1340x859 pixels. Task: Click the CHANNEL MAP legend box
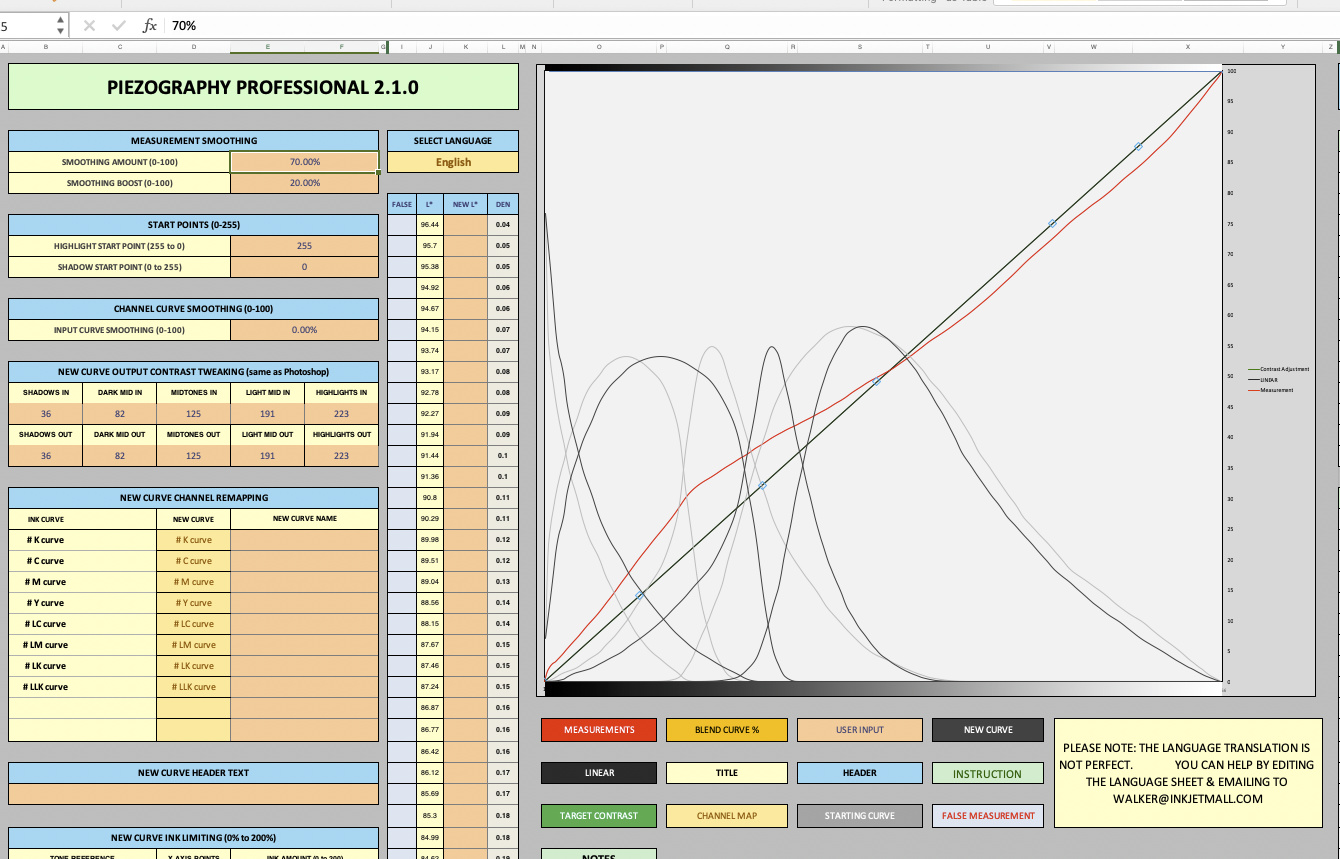pyautogui.click(x=727, y=816)
